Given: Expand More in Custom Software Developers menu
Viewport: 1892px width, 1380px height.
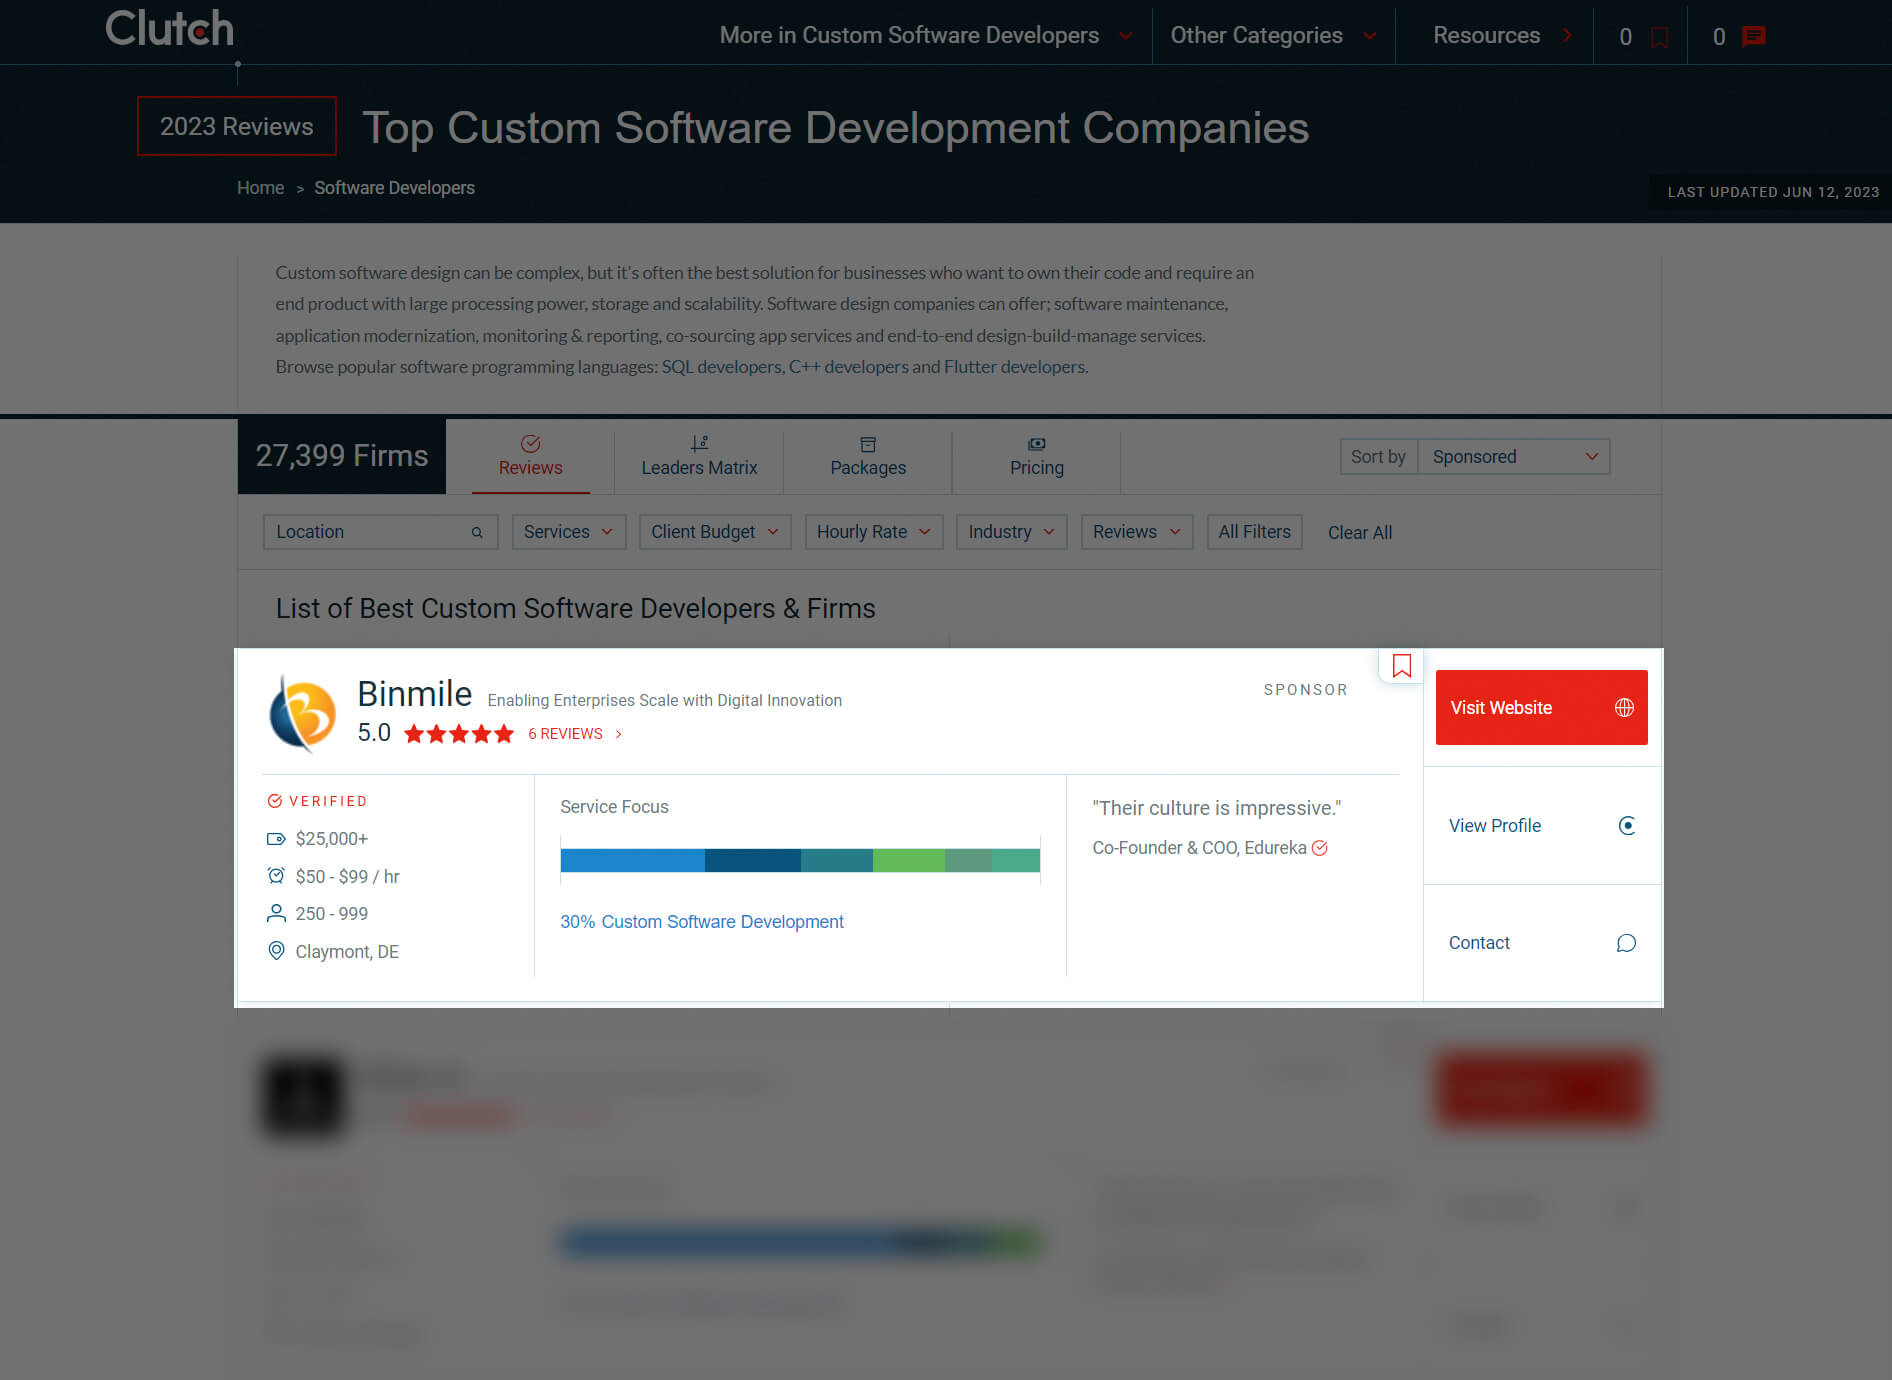Looking at the screenshot, I should (926, 35).
